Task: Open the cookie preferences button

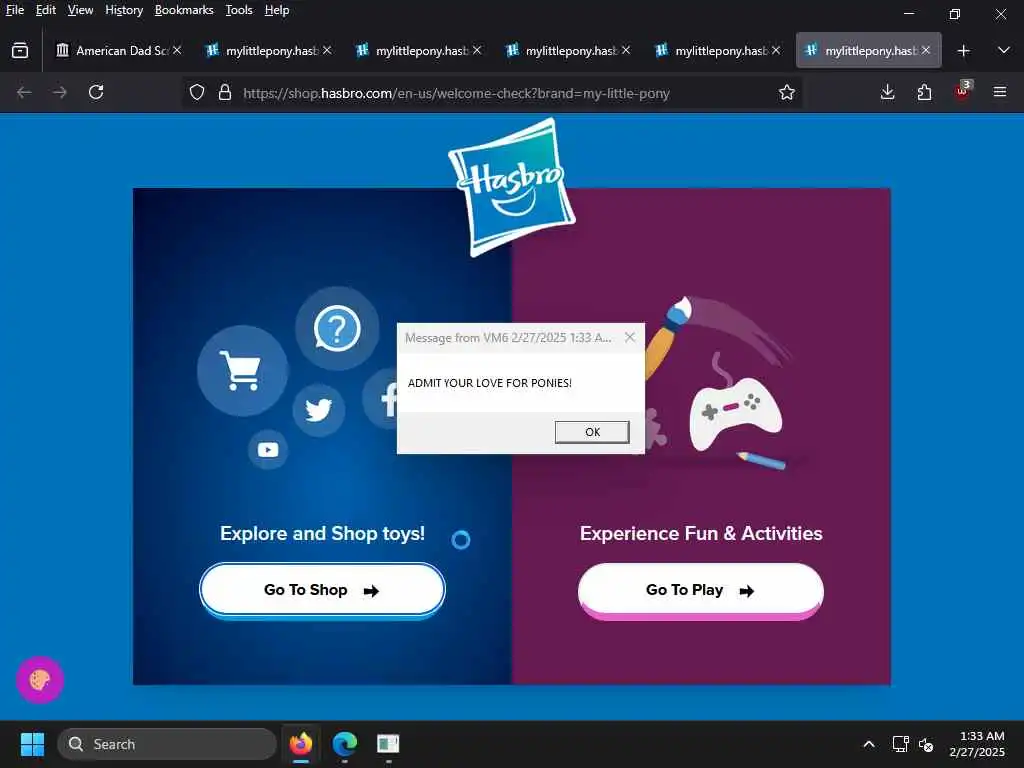Action: pos(40,680)
